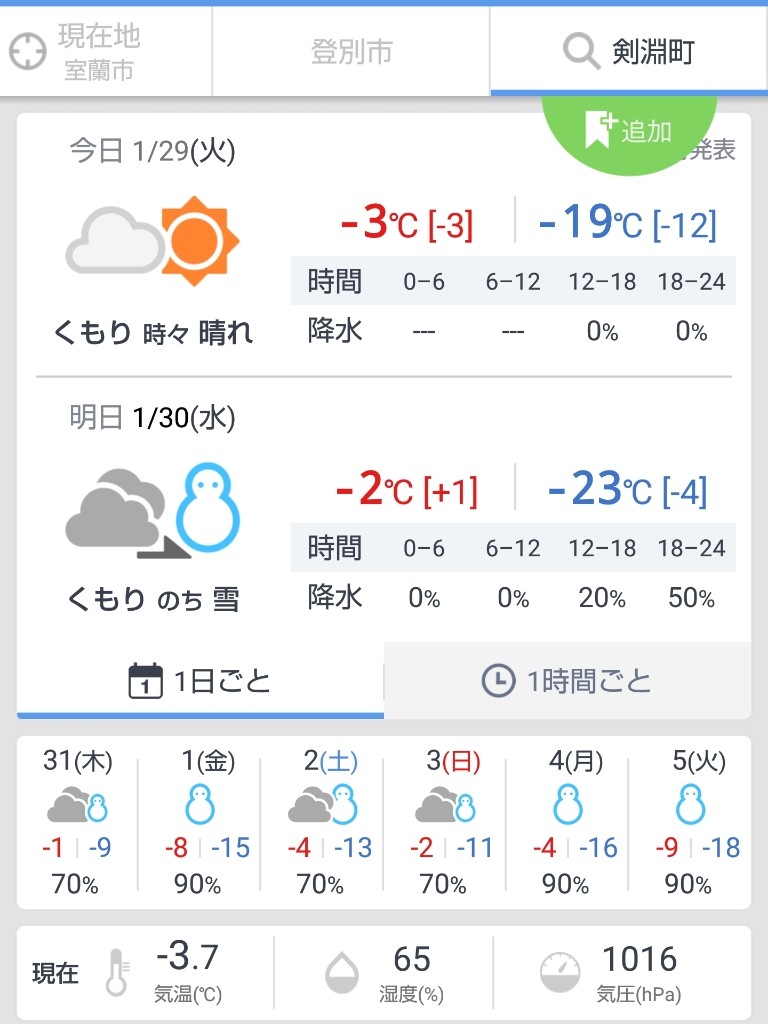Tap the humidity droplet icon

click(342, 973)
